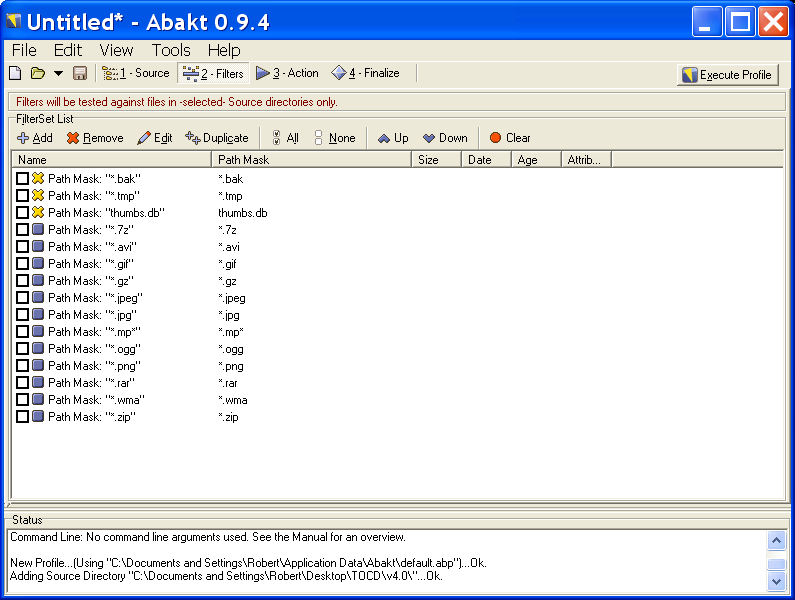Enable the "*.gz" filter checkbox
795x600 pixels.
22,280
